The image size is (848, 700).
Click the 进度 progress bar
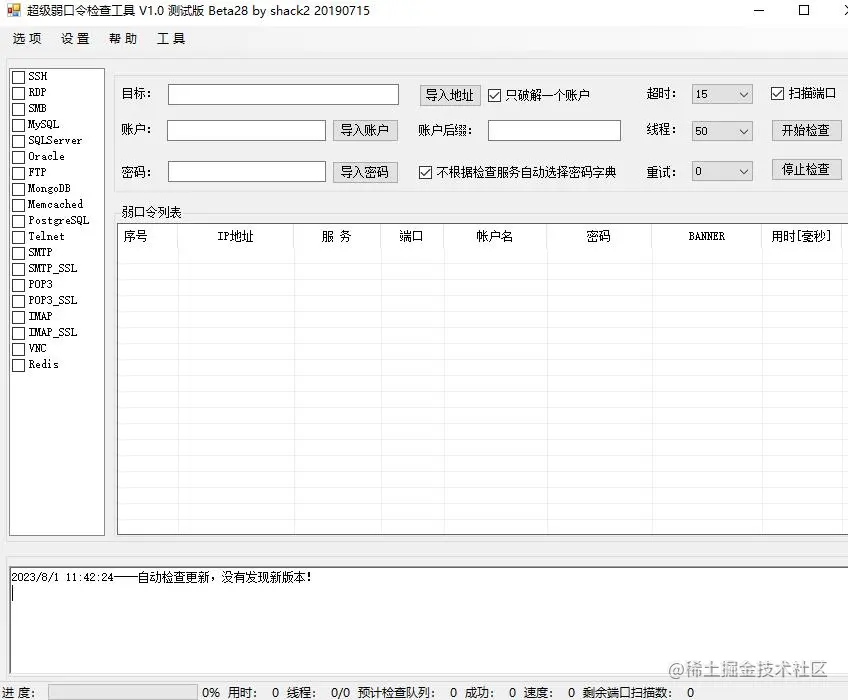(x=123, y=692)
